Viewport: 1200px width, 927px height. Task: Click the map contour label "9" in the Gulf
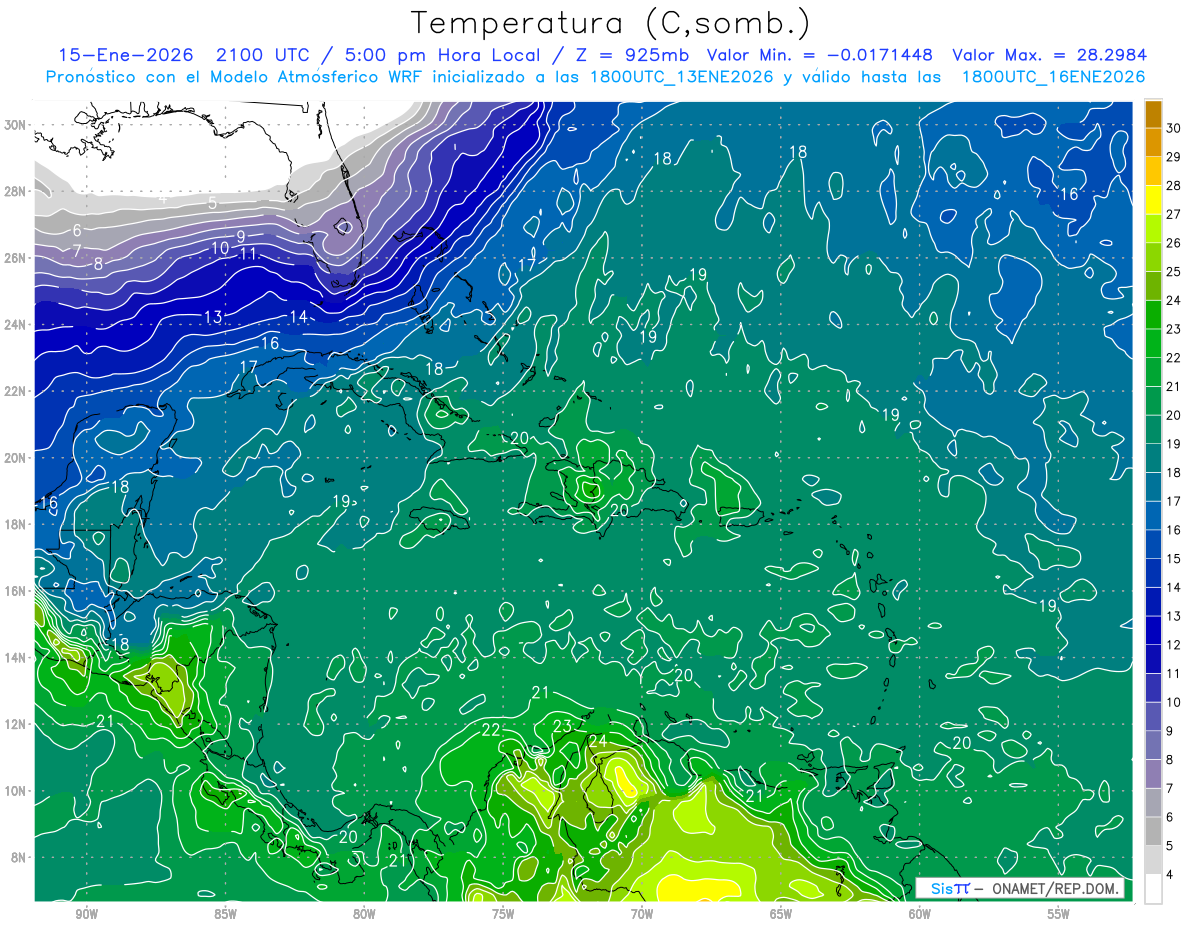click(241, 237)
